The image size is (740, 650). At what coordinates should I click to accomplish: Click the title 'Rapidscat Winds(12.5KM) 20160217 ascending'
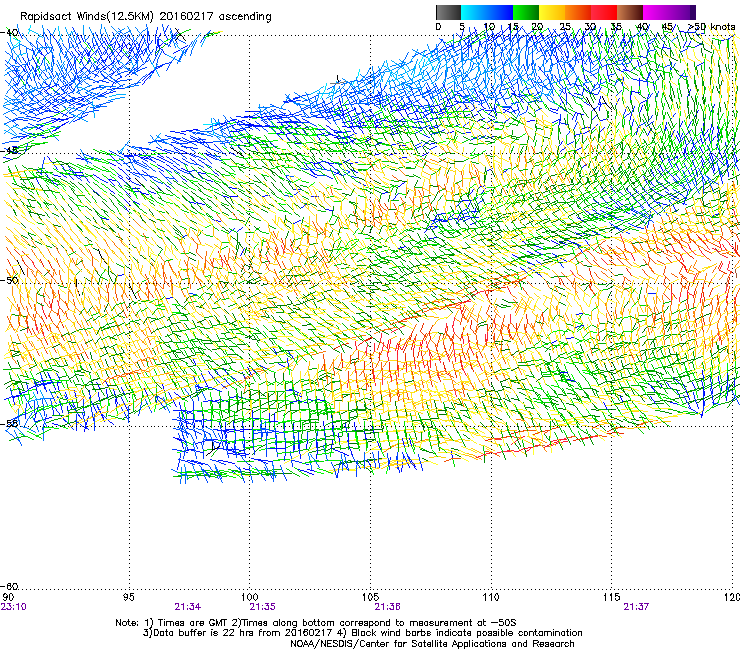(x=146, y=17)
